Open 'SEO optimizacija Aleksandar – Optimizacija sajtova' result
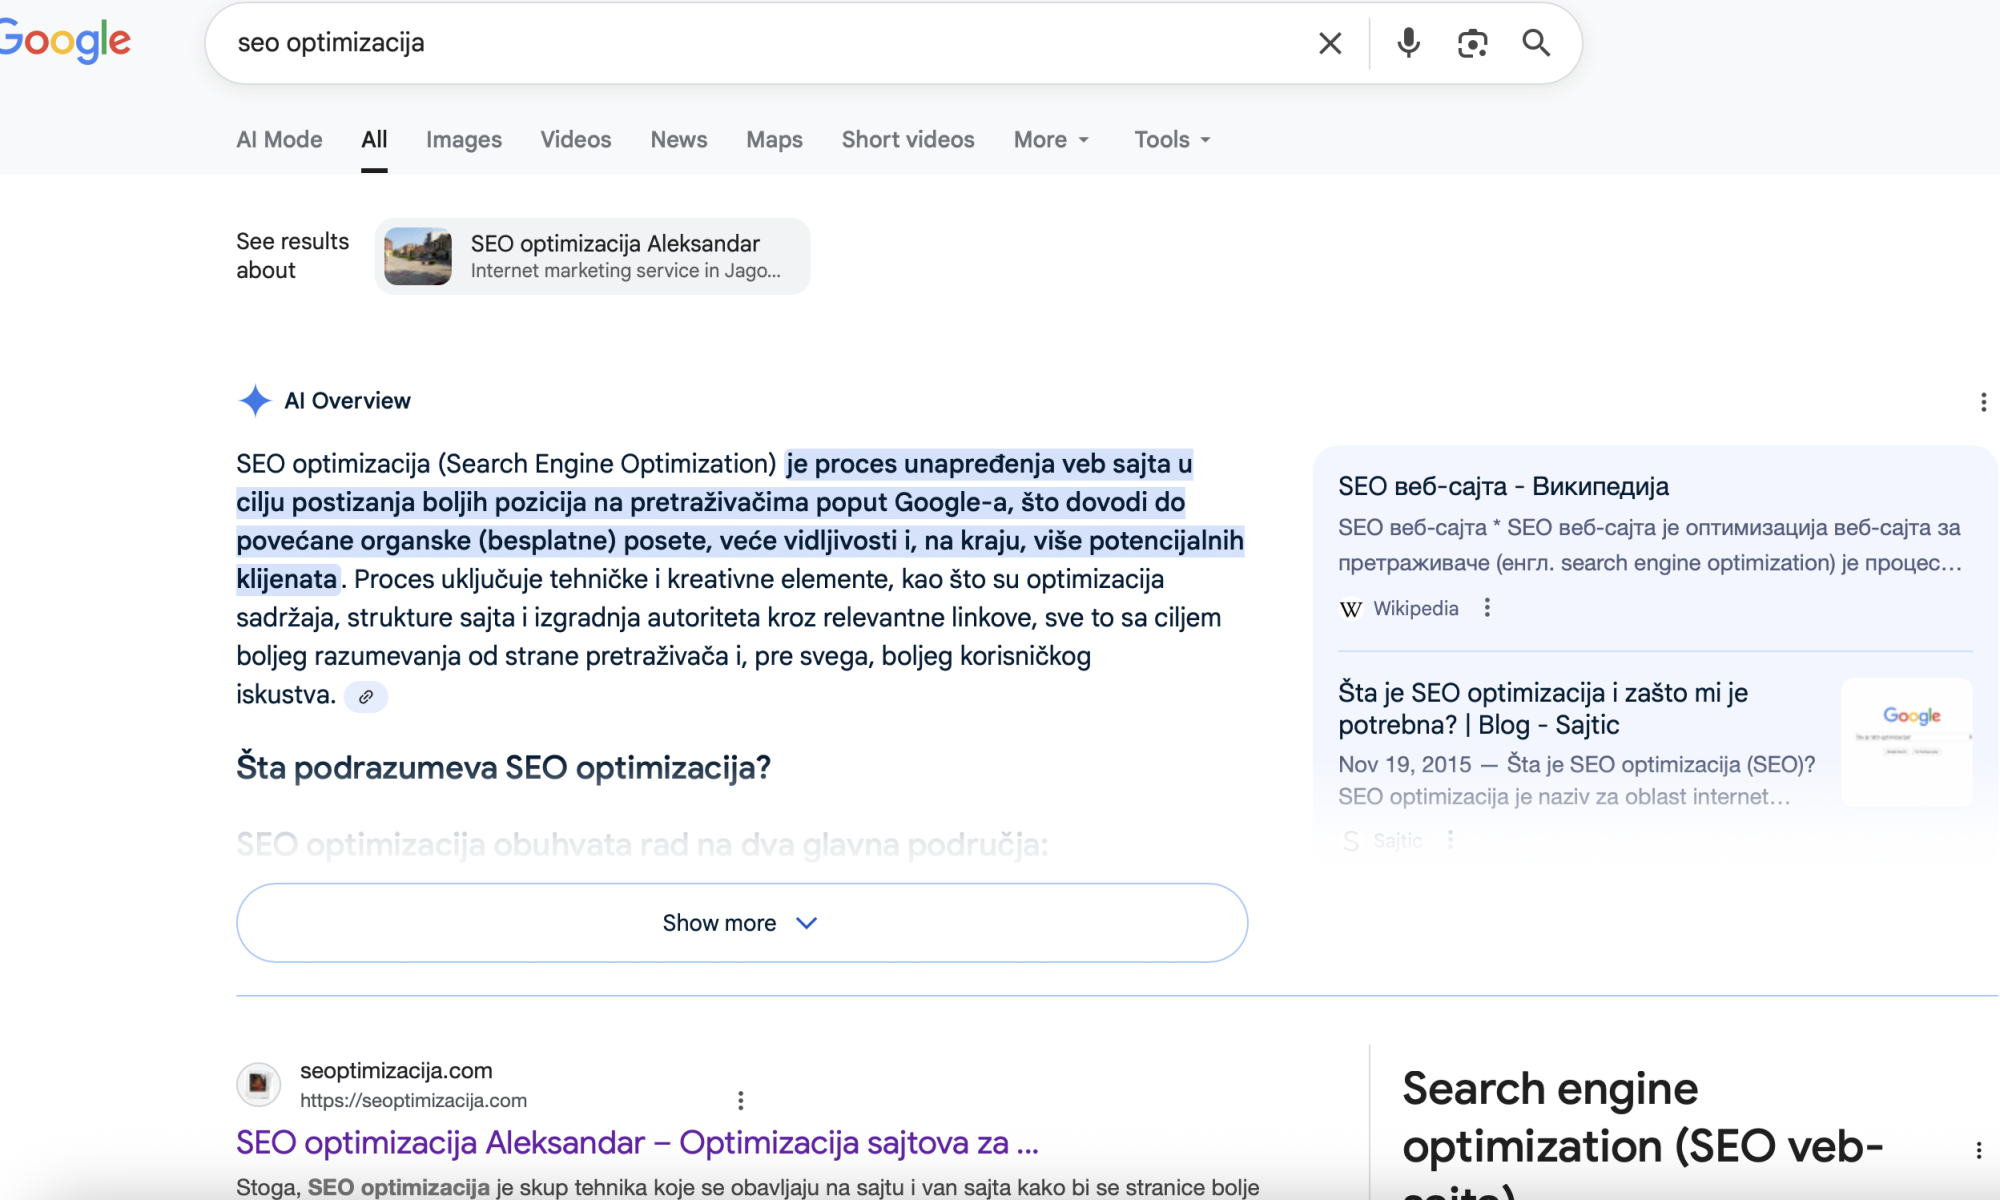 click(637, 1142)
